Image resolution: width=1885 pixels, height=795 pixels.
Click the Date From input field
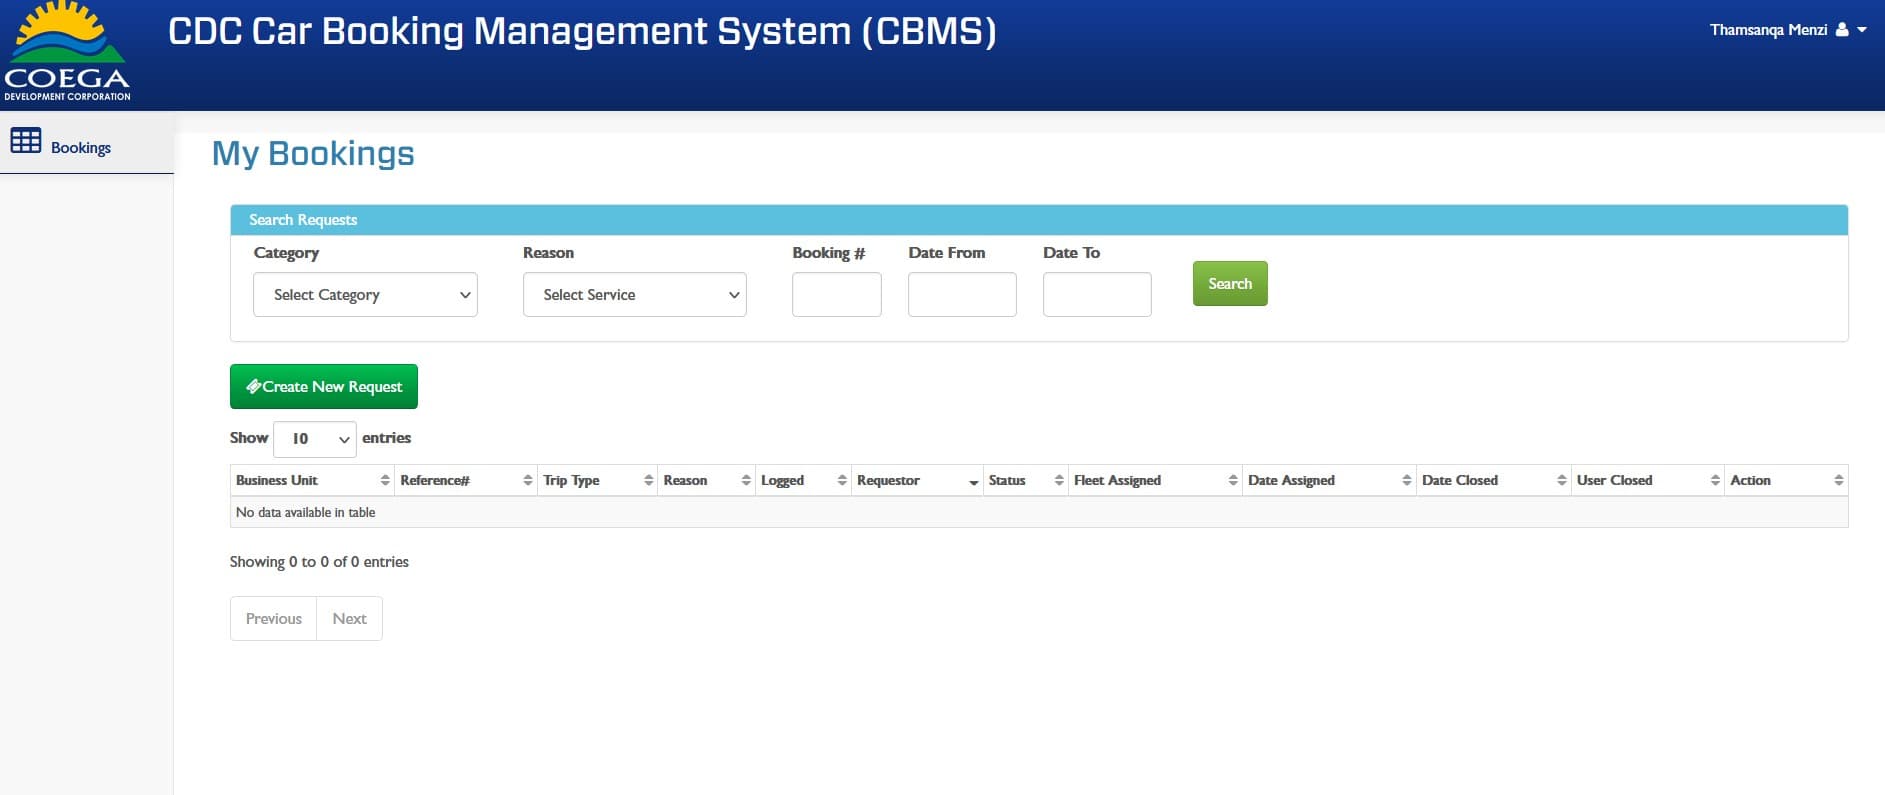click(962, 295)
